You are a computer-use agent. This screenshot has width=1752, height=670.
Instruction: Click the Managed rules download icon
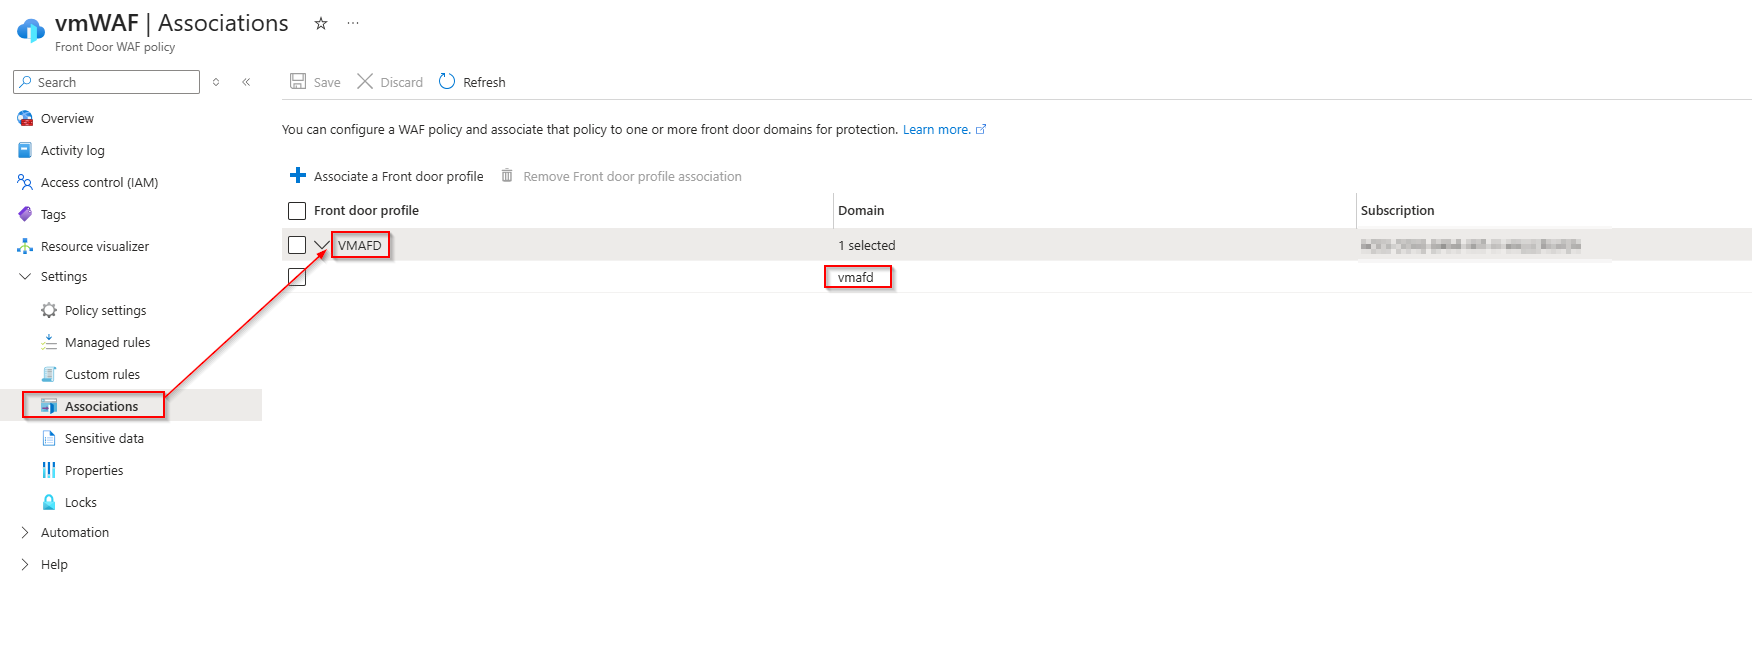tap(49, 342)
